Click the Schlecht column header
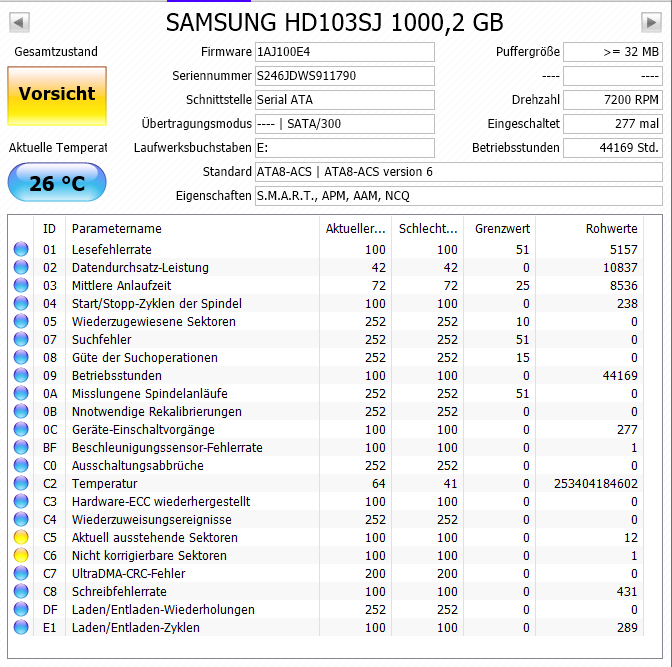The height and width of the screenshot is (667, 672). click(x=427, y=228)
